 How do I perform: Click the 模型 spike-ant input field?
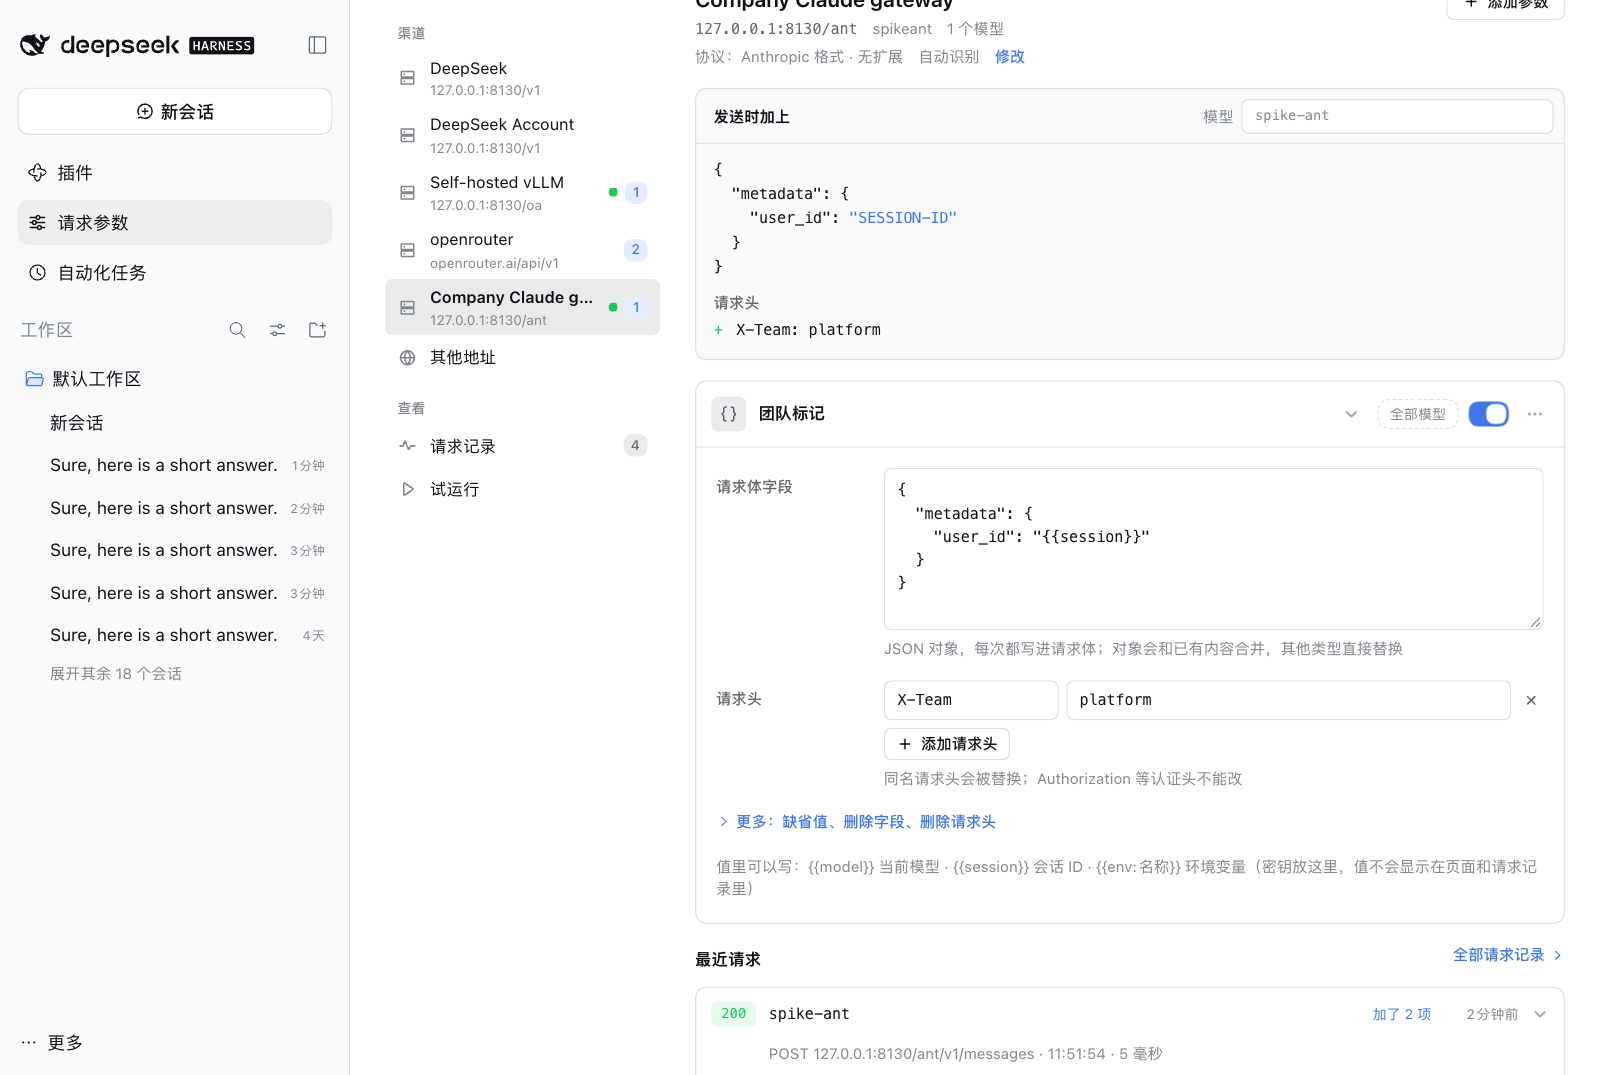[1397, 116]
